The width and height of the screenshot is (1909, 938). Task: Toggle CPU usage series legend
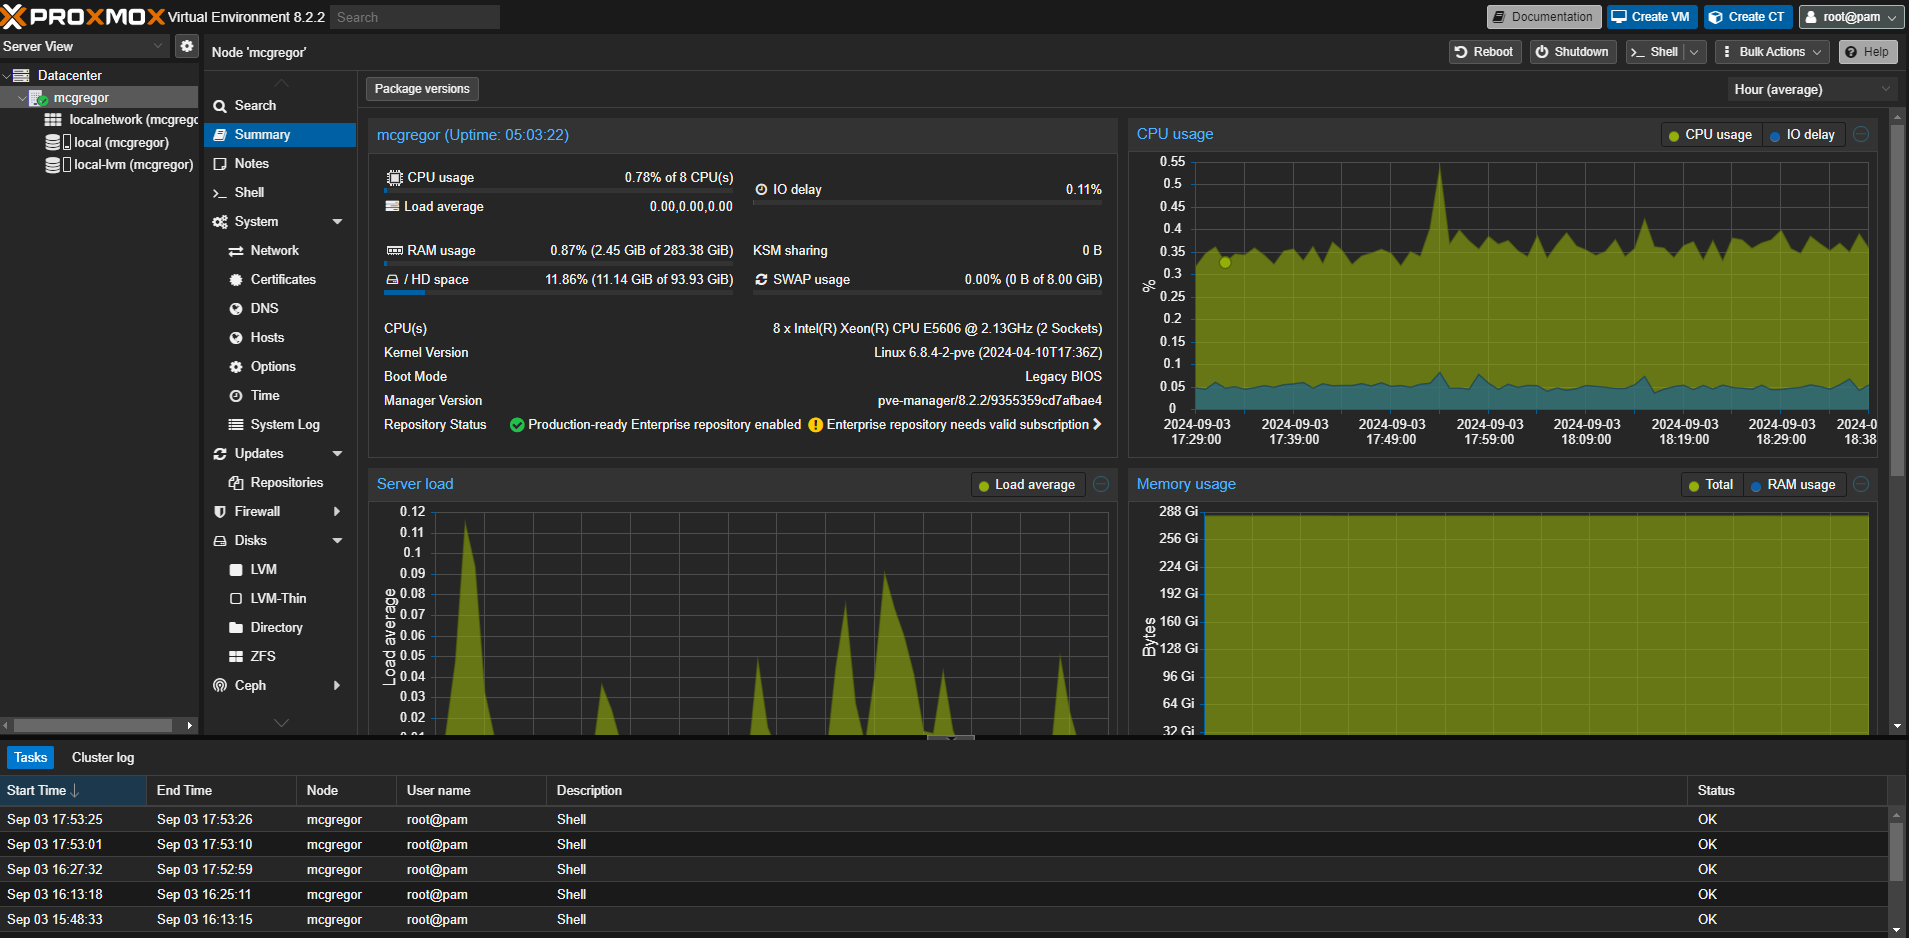click(1710, 135)
